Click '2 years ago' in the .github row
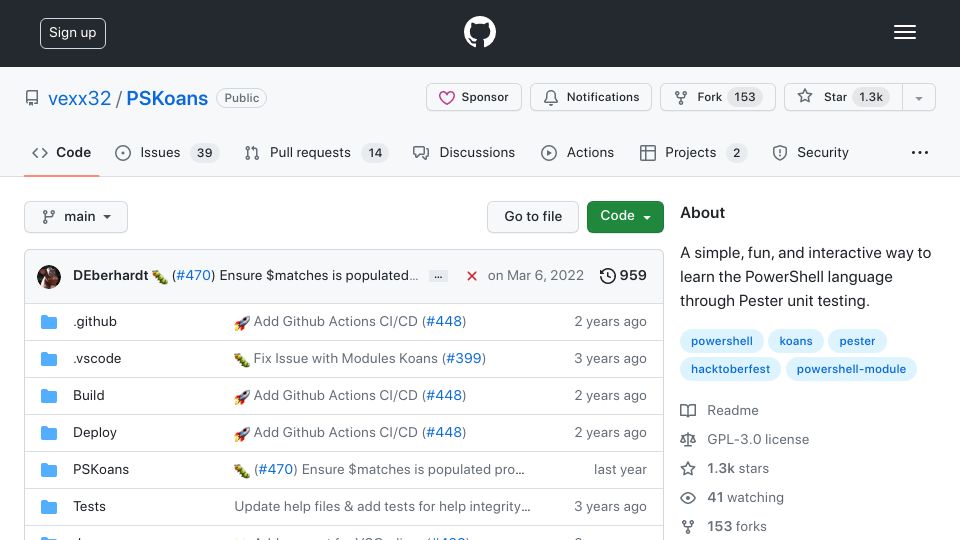 click(610, 321)
